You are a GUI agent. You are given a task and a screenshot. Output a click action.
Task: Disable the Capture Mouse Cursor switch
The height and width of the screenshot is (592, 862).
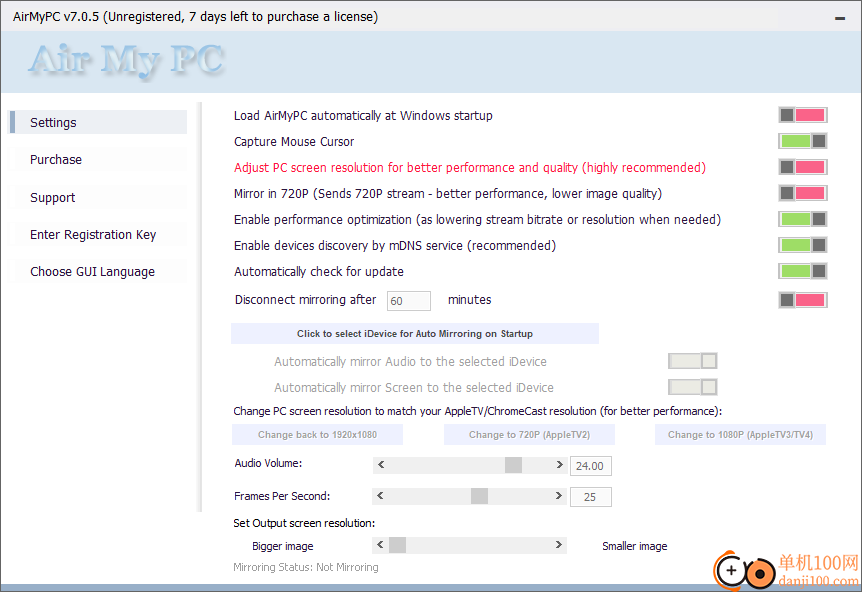coord(803,141)
